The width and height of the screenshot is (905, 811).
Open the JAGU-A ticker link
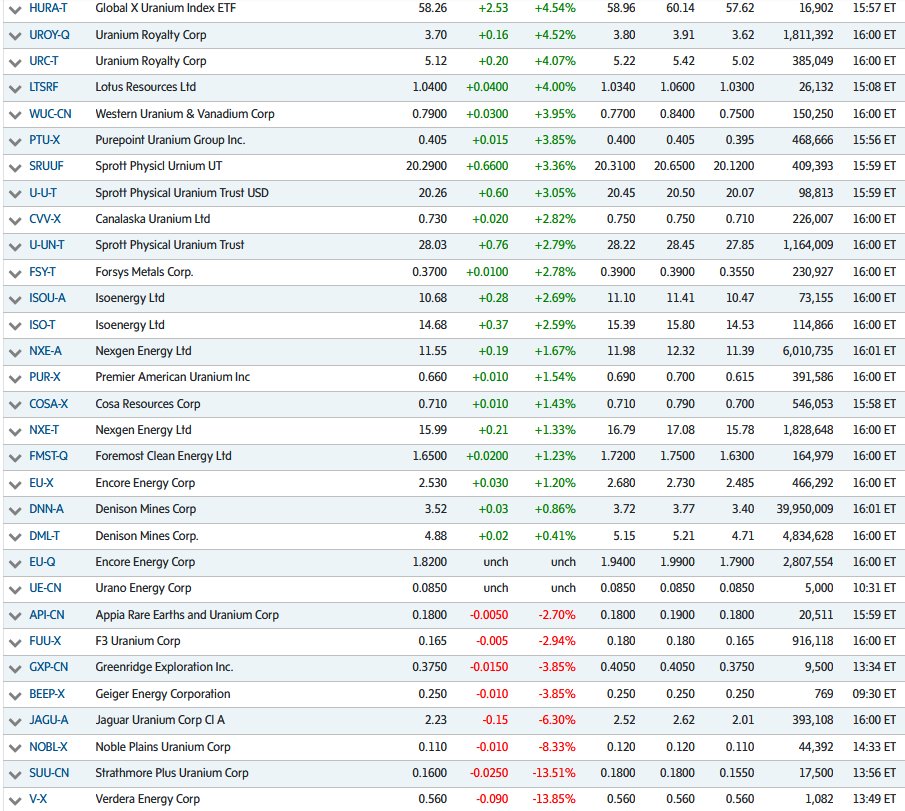(48, 720)
